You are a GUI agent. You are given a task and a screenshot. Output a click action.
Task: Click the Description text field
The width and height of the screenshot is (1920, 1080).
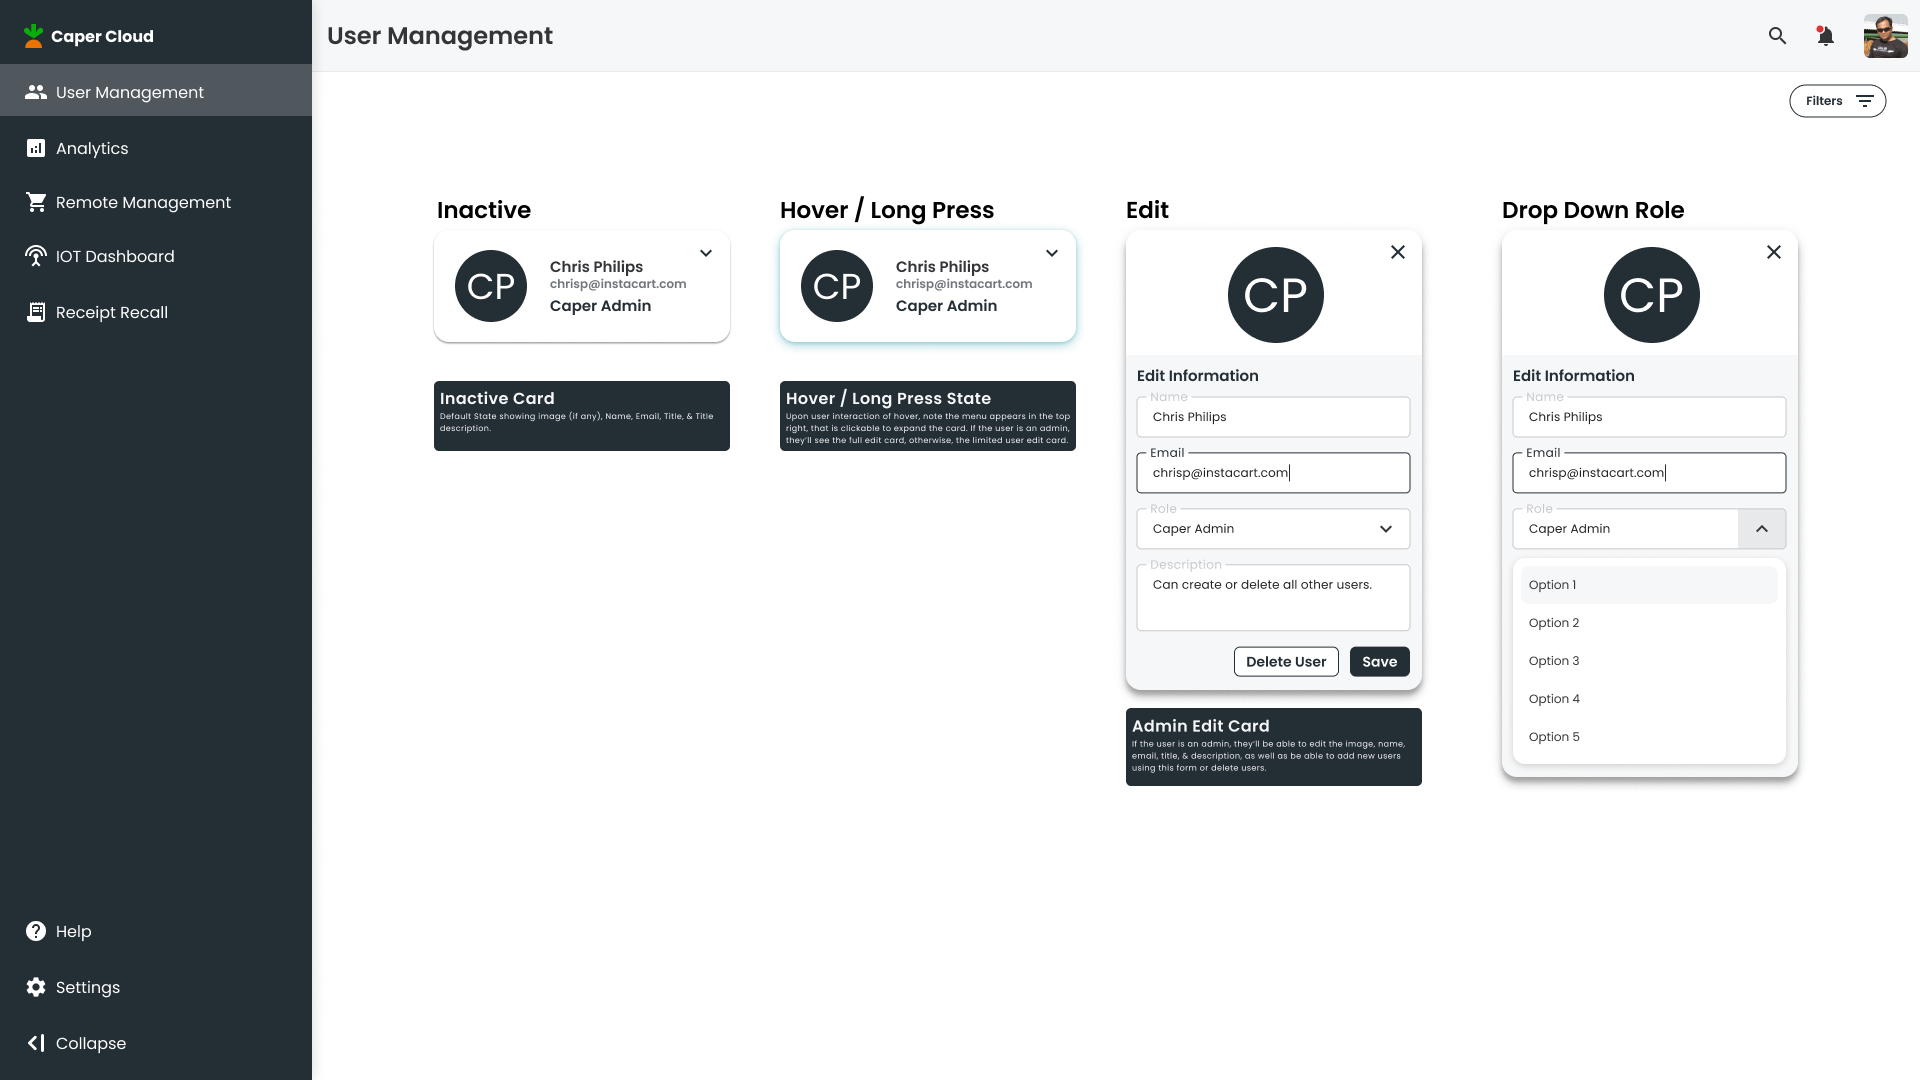(1272, 598)
